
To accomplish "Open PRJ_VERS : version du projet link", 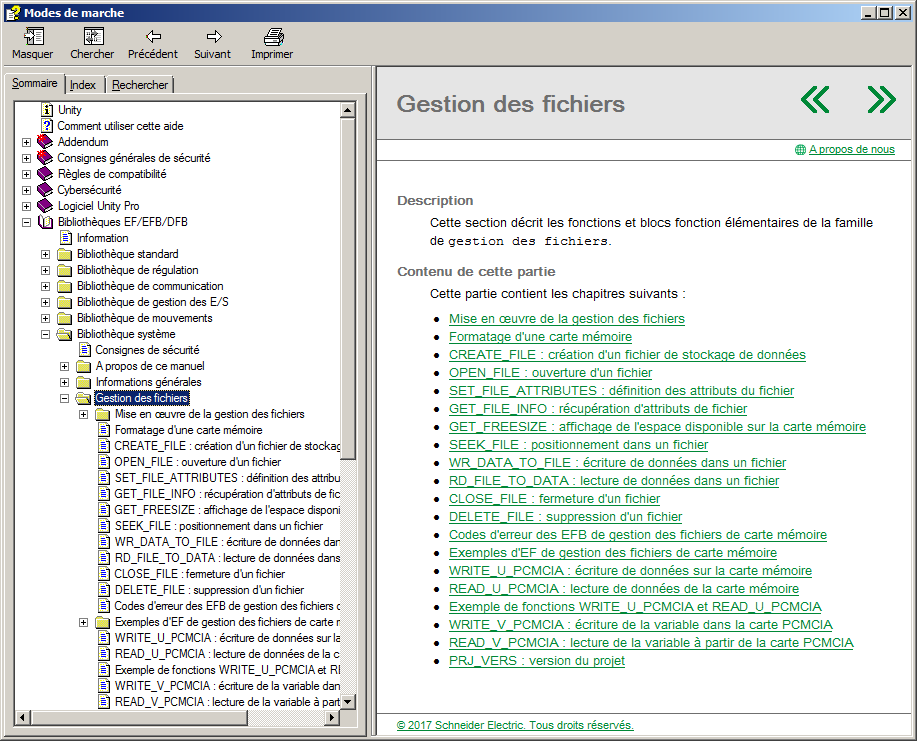I will click(x=537, y=661).
